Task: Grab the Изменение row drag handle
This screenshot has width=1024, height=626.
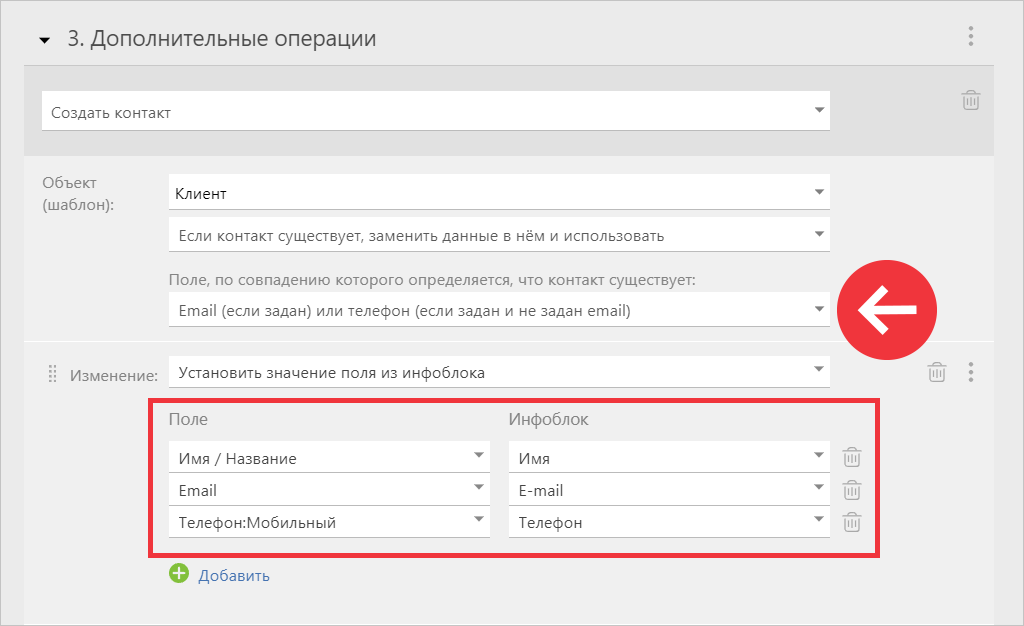Action: pos(52,374)
